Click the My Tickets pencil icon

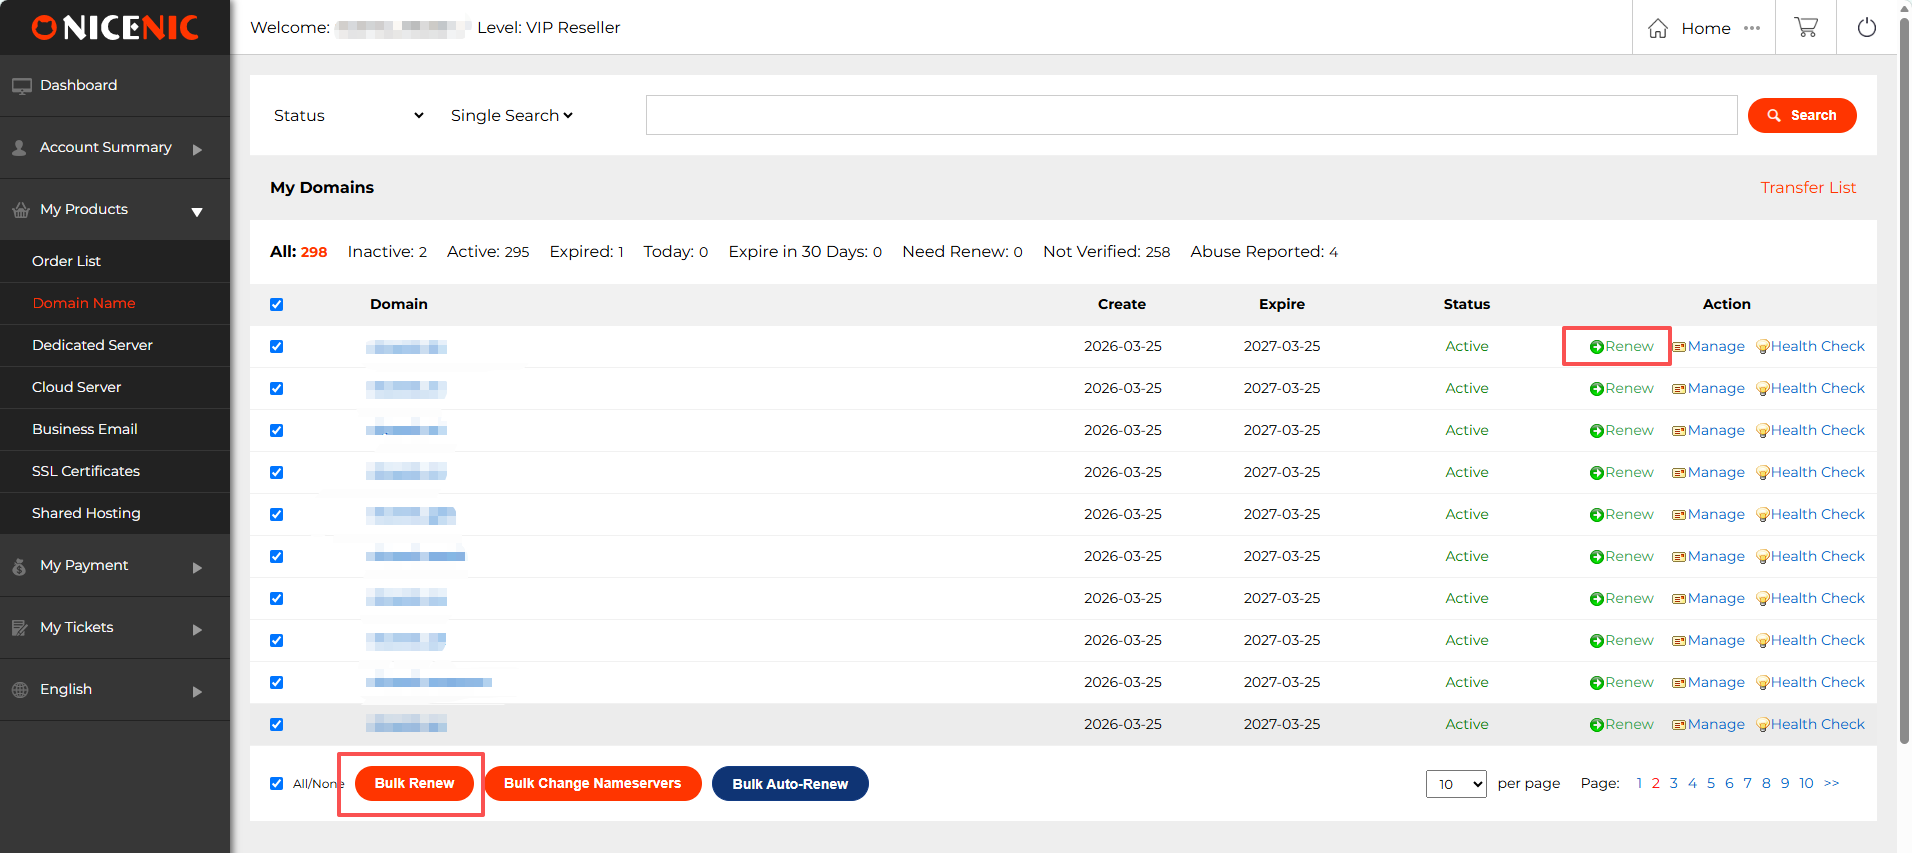tap(20, 628)
